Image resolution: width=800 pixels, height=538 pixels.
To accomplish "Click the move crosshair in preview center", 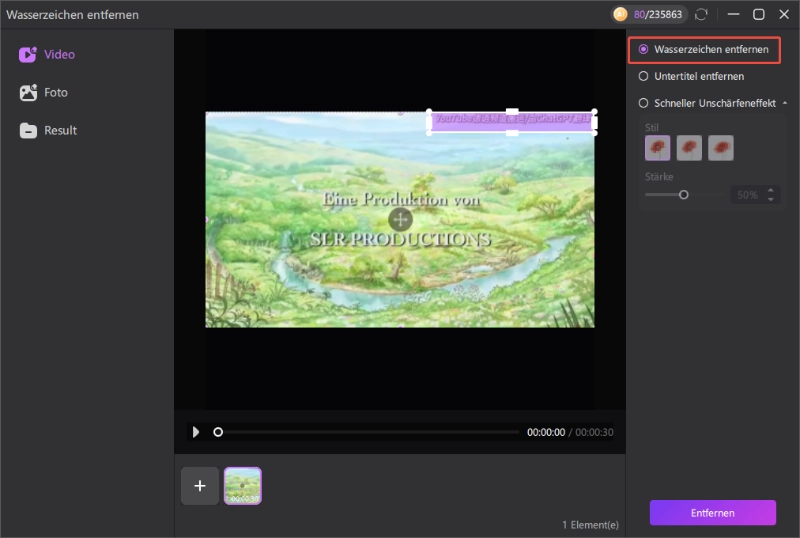I will [400, 219].
